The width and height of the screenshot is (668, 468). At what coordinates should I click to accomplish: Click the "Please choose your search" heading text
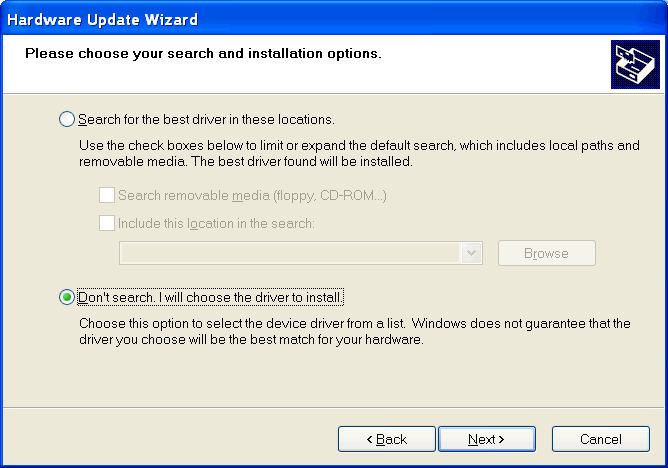[203, 53]
